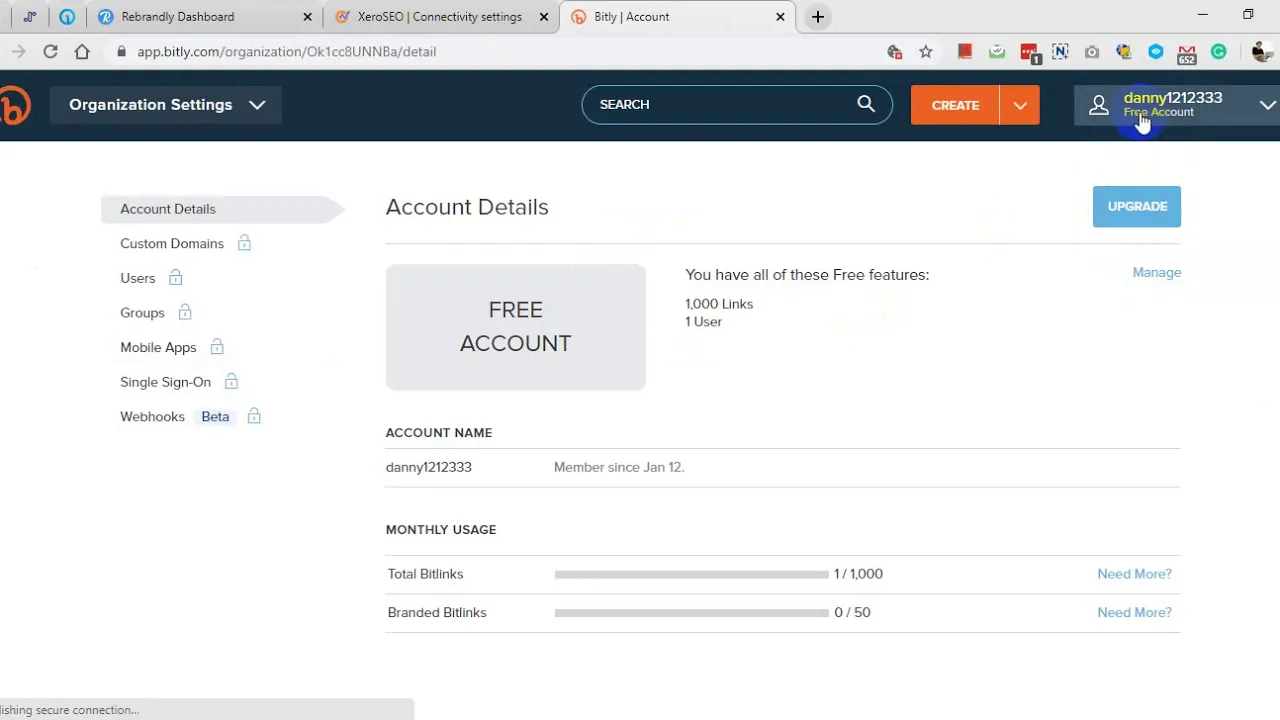This screenshot has height=720, width=1280.
Task: Open Webhooks settings
Action: pos(152,416)
